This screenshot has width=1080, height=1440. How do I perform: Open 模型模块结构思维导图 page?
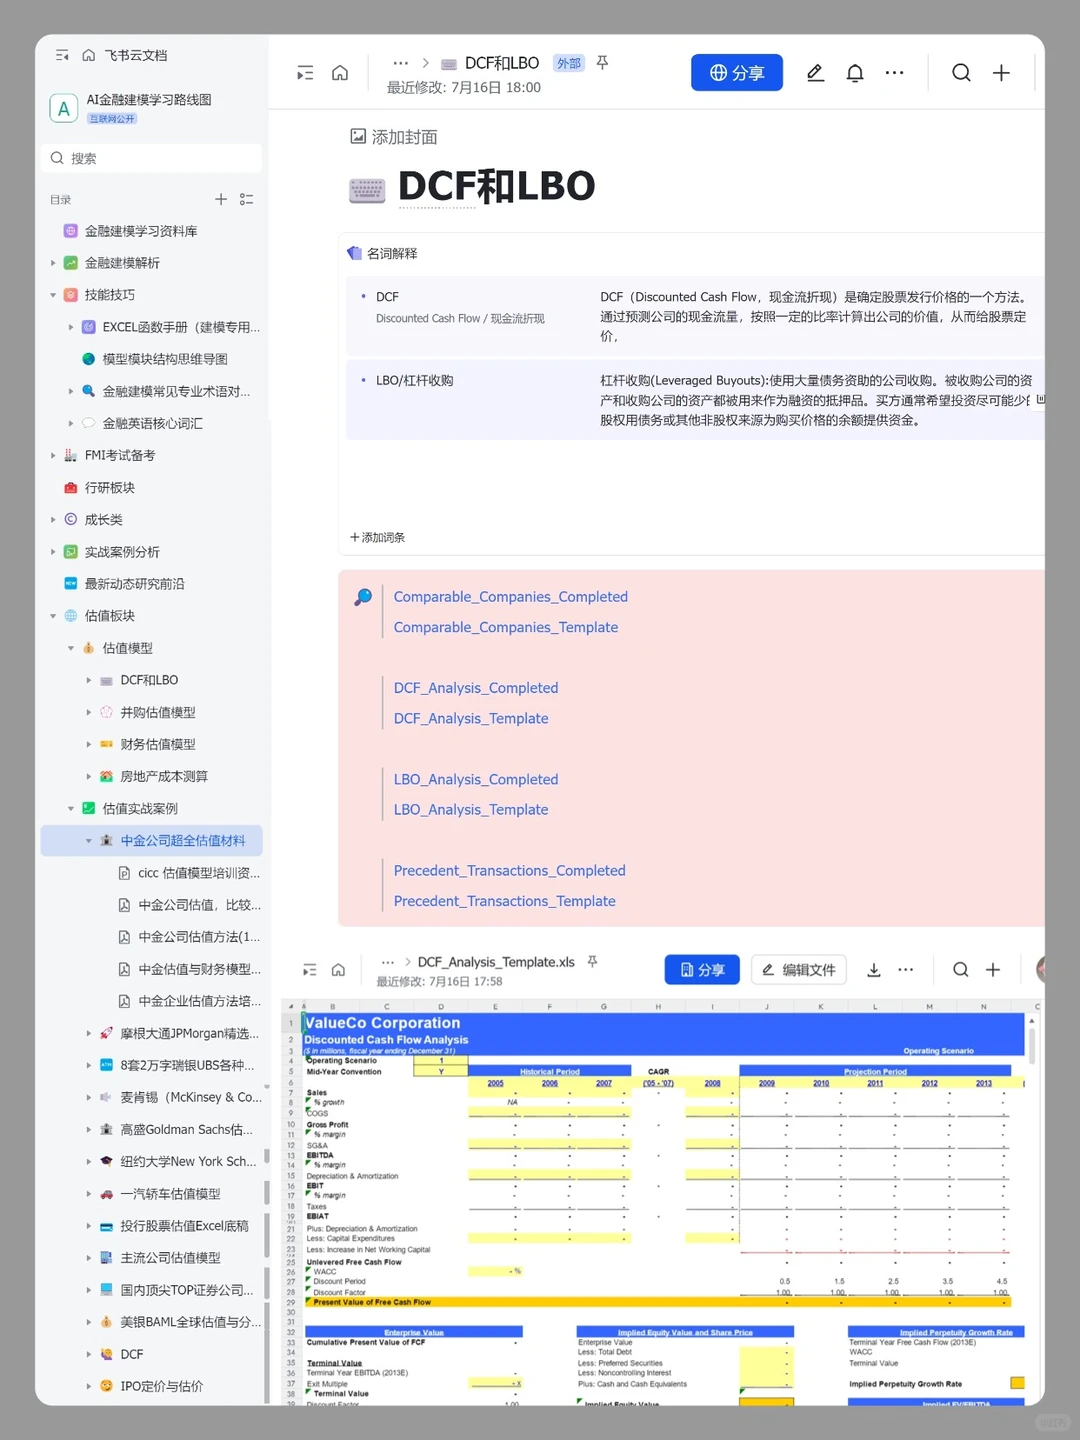point(165,359)
